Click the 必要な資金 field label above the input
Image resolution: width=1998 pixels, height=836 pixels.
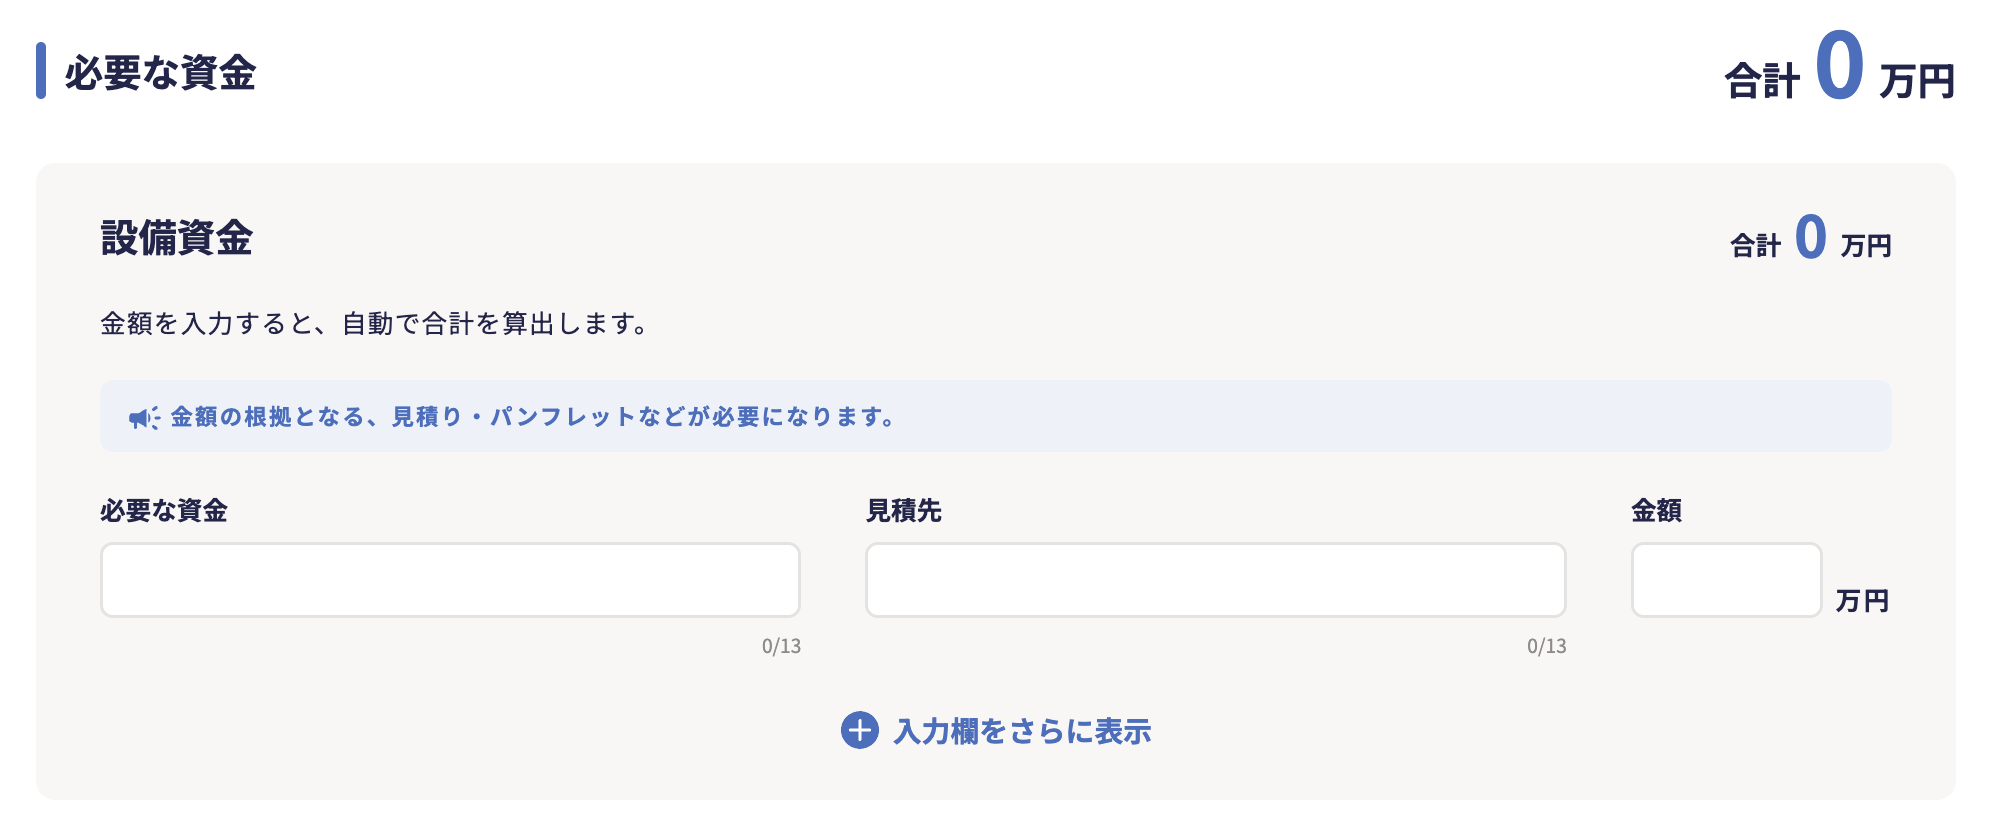tap(164, 511)
